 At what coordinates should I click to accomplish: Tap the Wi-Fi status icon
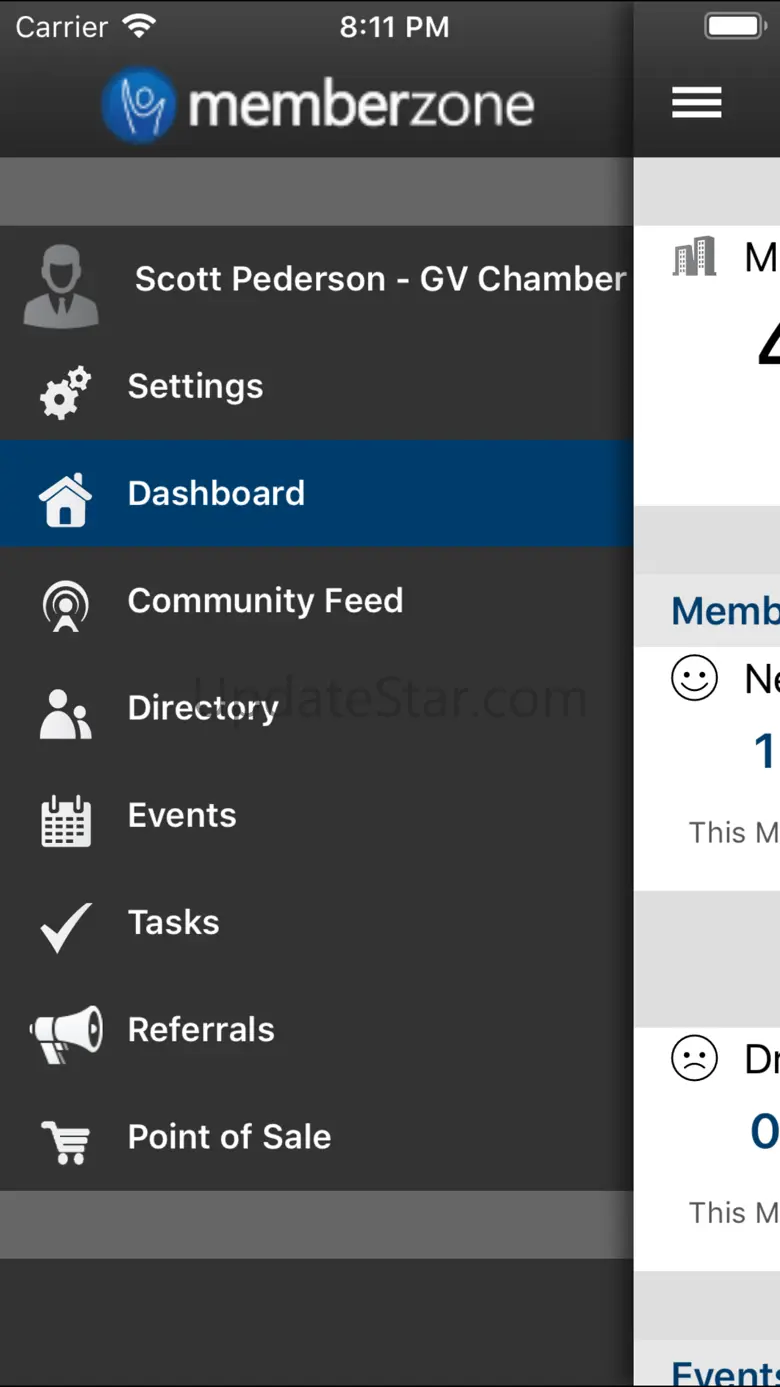(x=140, y=26)
